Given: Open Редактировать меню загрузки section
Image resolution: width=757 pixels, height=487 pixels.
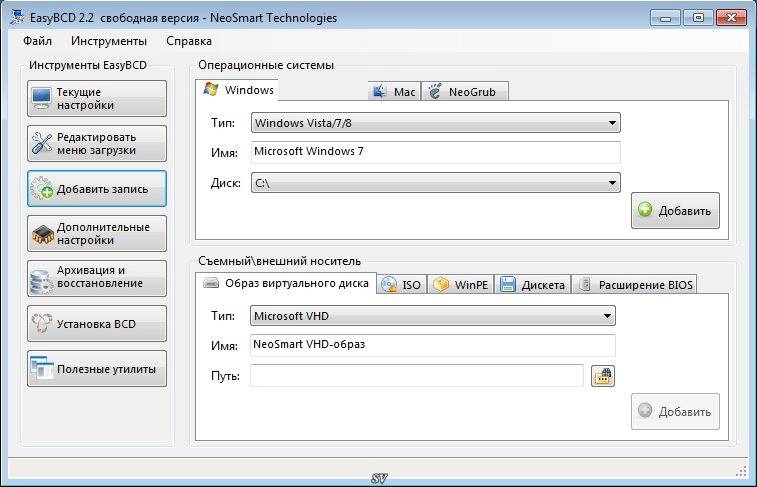Looking at the screenshot, I should [x=97, y=143].
